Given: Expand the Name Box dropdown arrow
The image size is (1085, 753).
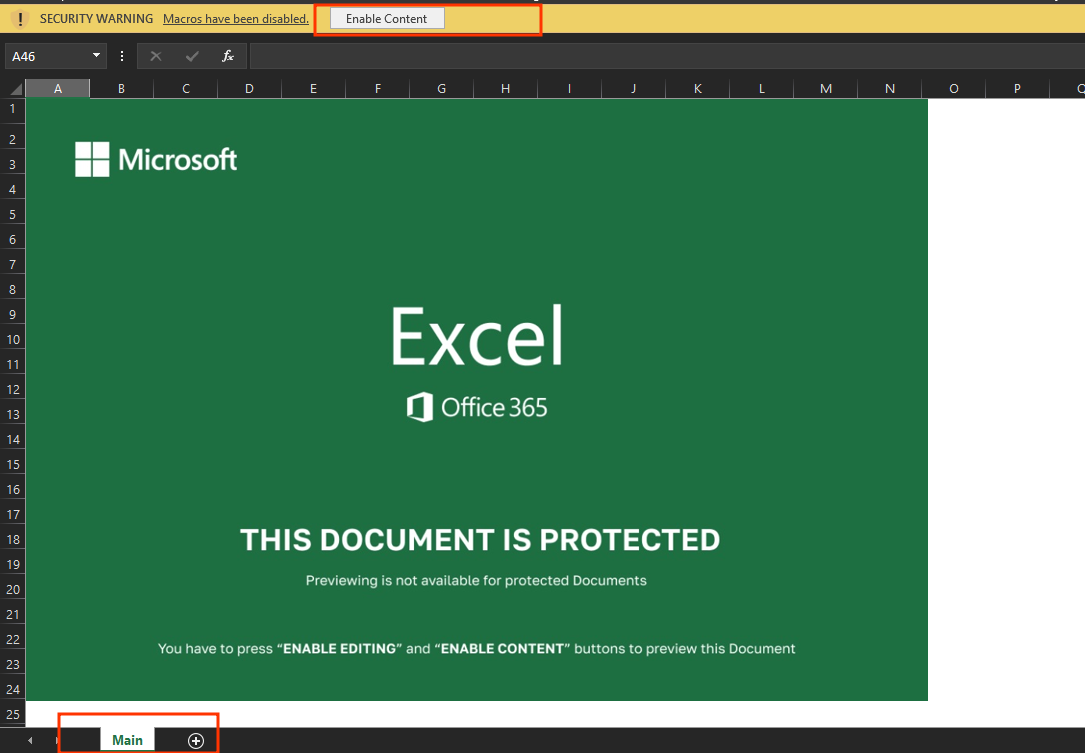Looking at the screenshot, I should [96, 55].
